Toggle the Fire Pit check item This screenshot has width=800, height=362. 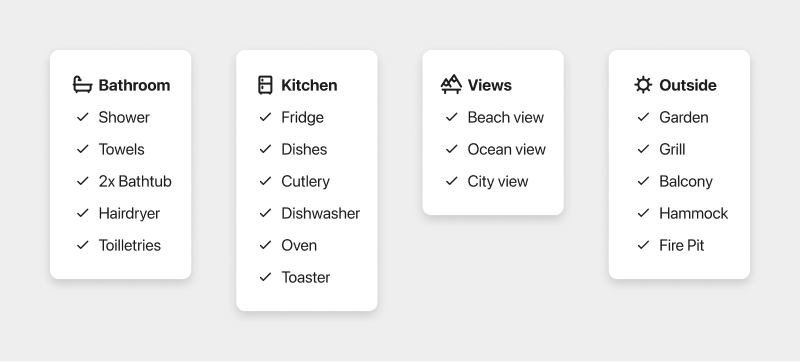[670, 245]
